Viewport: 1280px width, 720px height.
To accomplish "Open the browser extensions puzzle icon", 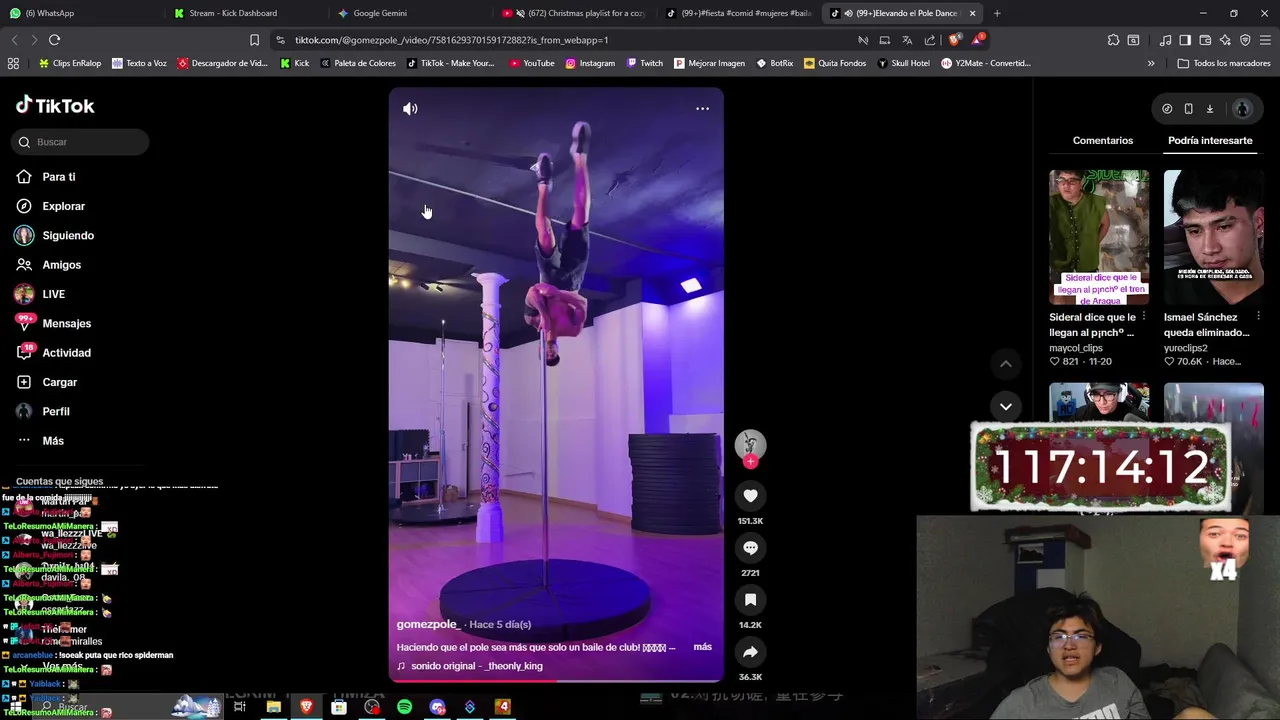I will click(1113, 40).
